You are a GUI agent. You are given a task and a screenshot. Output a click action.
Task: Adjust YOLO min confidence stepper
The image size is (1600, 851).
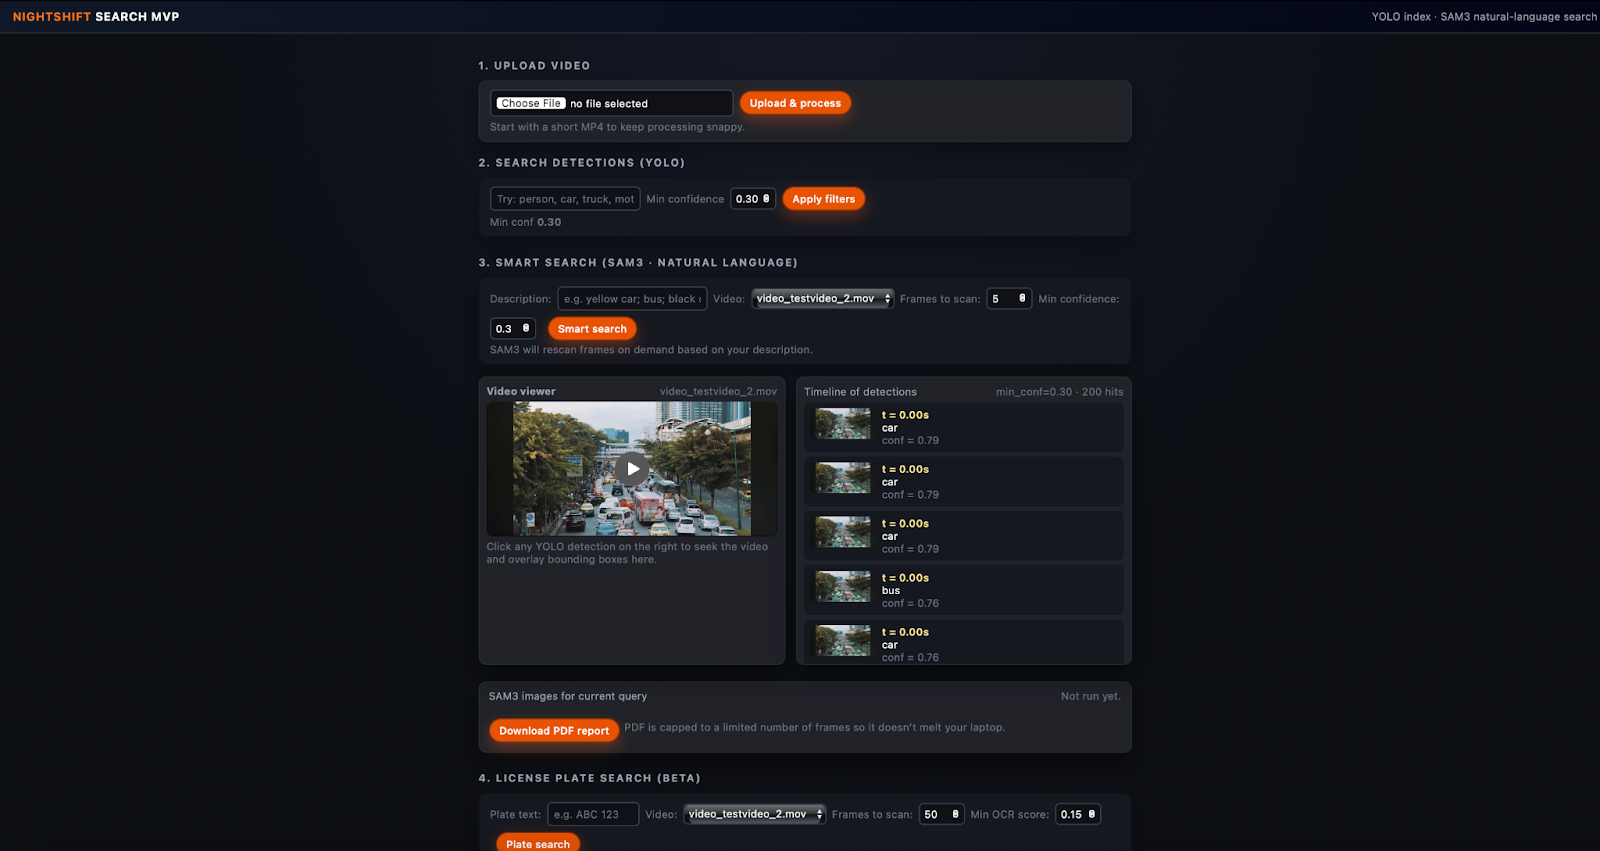pyautogui.click(x=766, y=199)
